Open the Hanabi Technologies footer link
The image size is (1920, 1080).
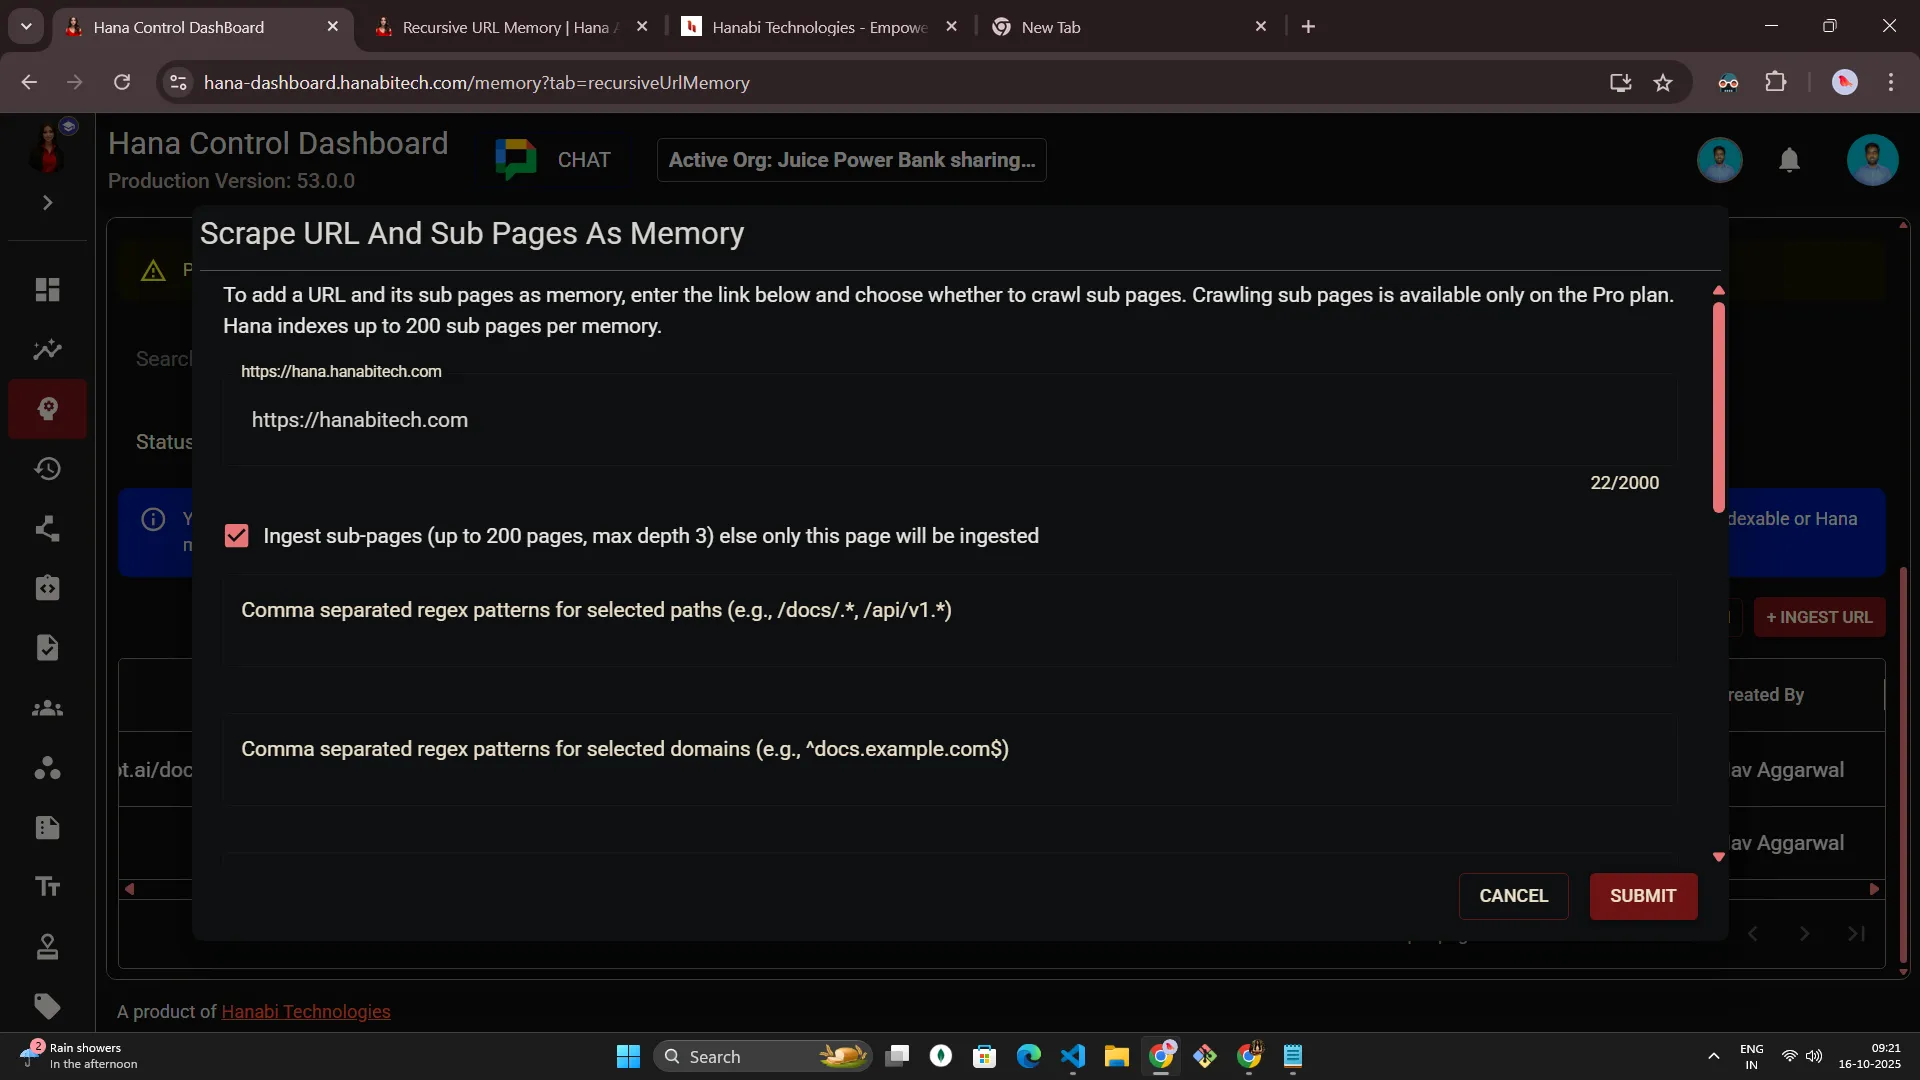305,1012
